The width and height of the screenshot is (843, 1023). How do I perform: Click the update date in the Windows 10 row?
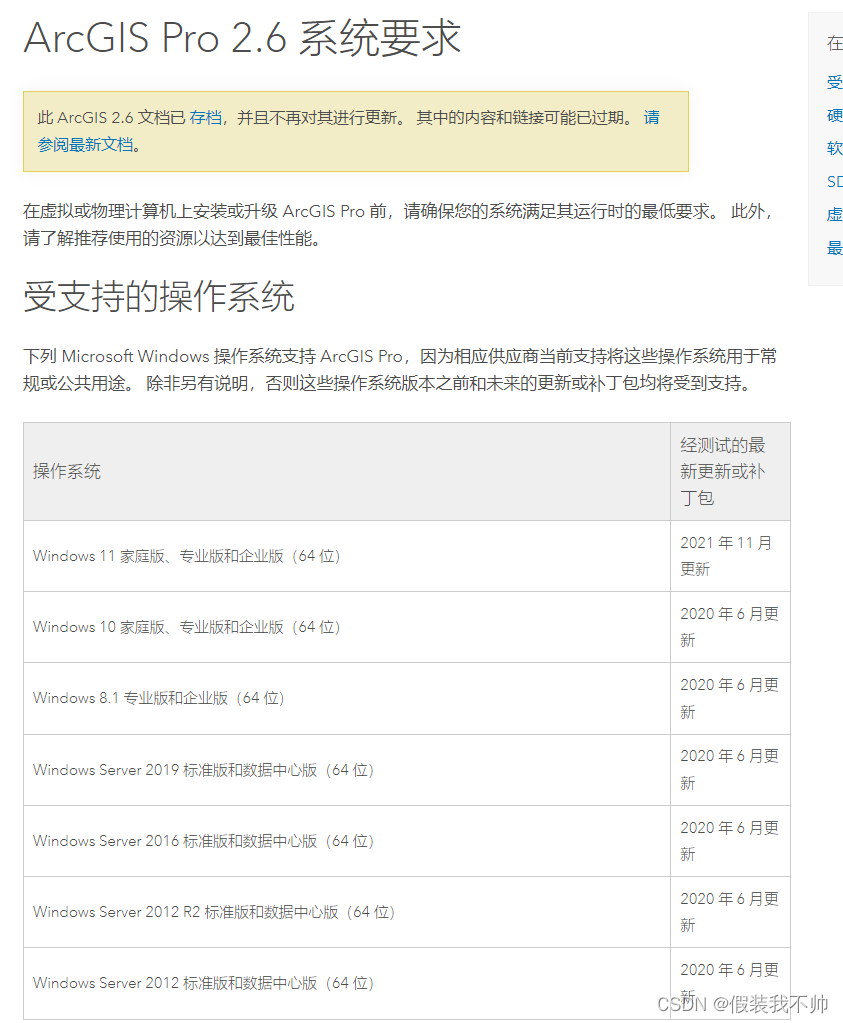tap(729, 627)
